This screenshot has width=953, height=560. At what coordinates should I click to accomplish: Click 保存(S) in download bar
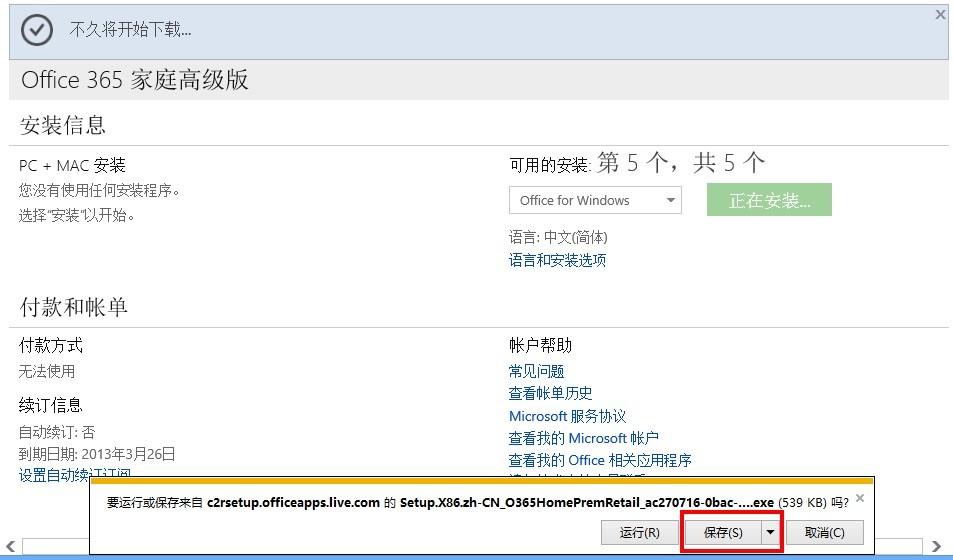723,533
